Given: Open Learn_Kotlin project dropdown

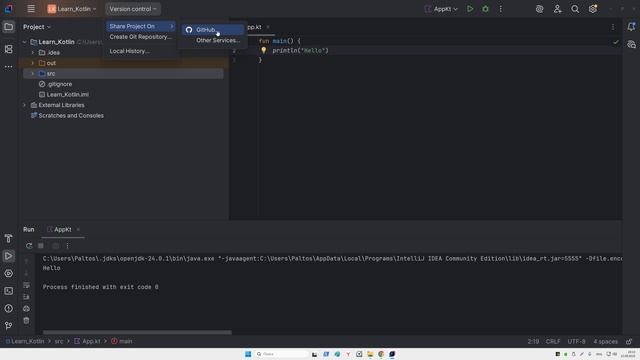Looking at the screenshot, I should 72,9.
